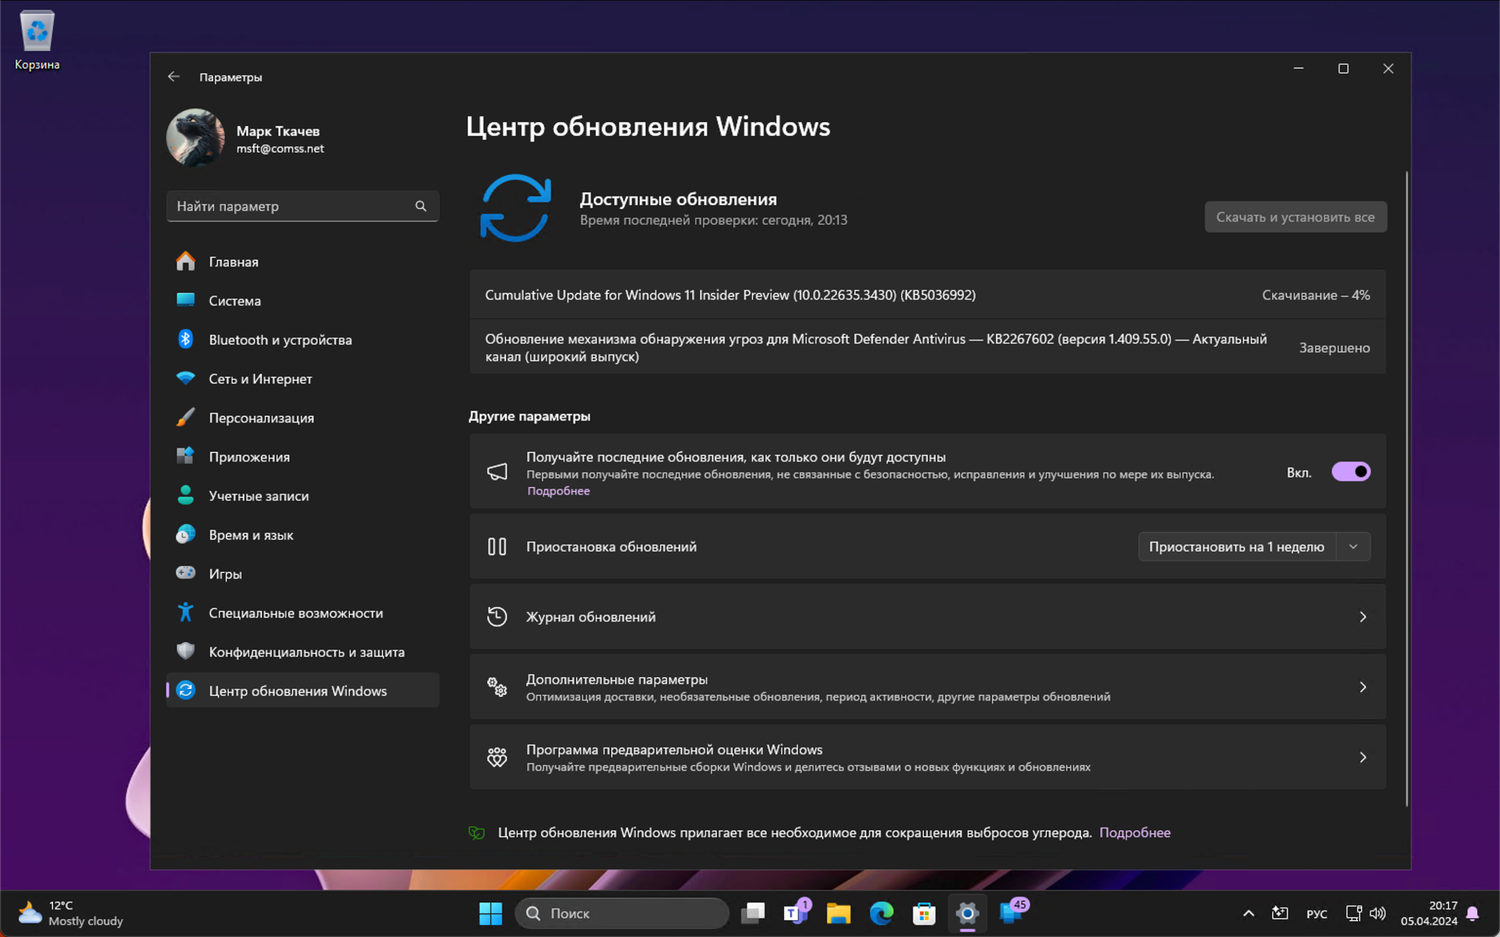Screen dimensions: 1500x937
Task: Select Система in the sidebar
Action: click(302, 300)
